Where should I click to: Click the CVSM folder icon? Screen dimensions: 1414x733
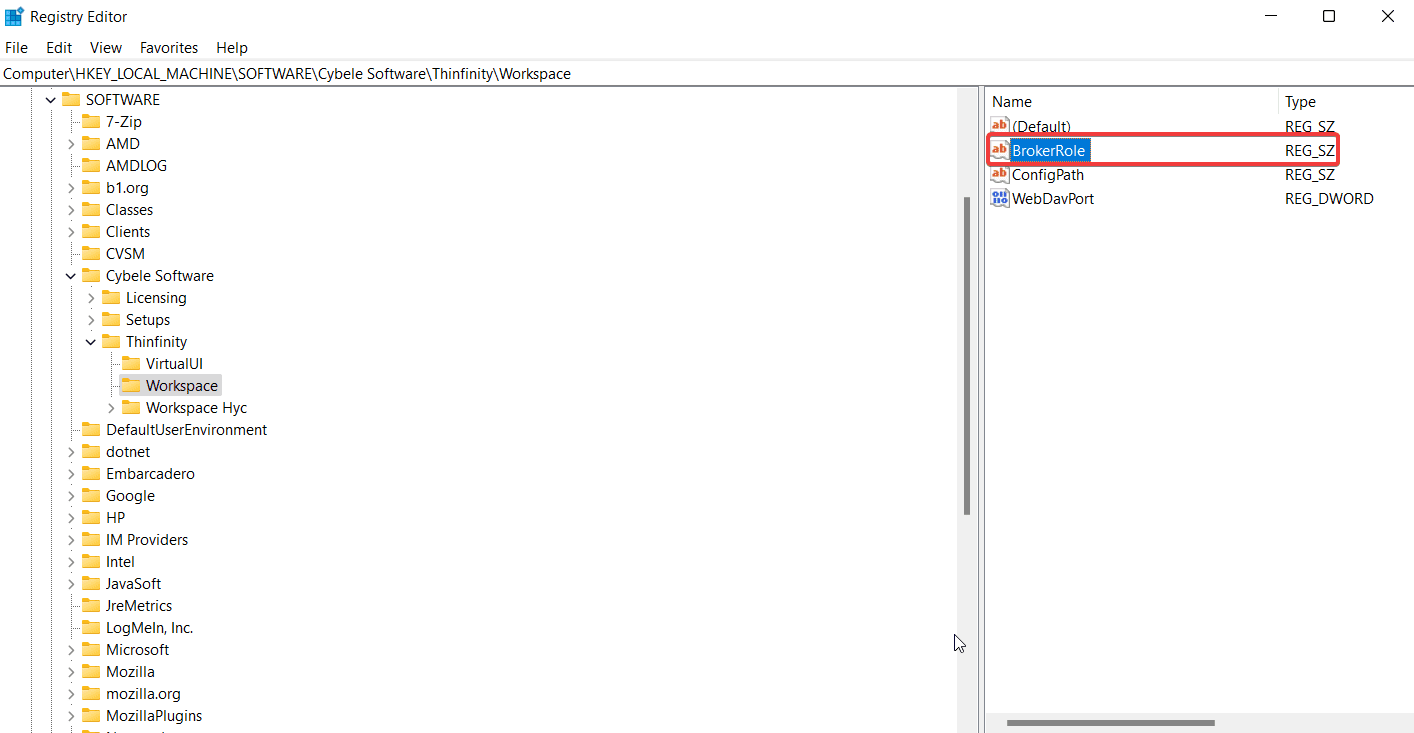coord(91,254)
